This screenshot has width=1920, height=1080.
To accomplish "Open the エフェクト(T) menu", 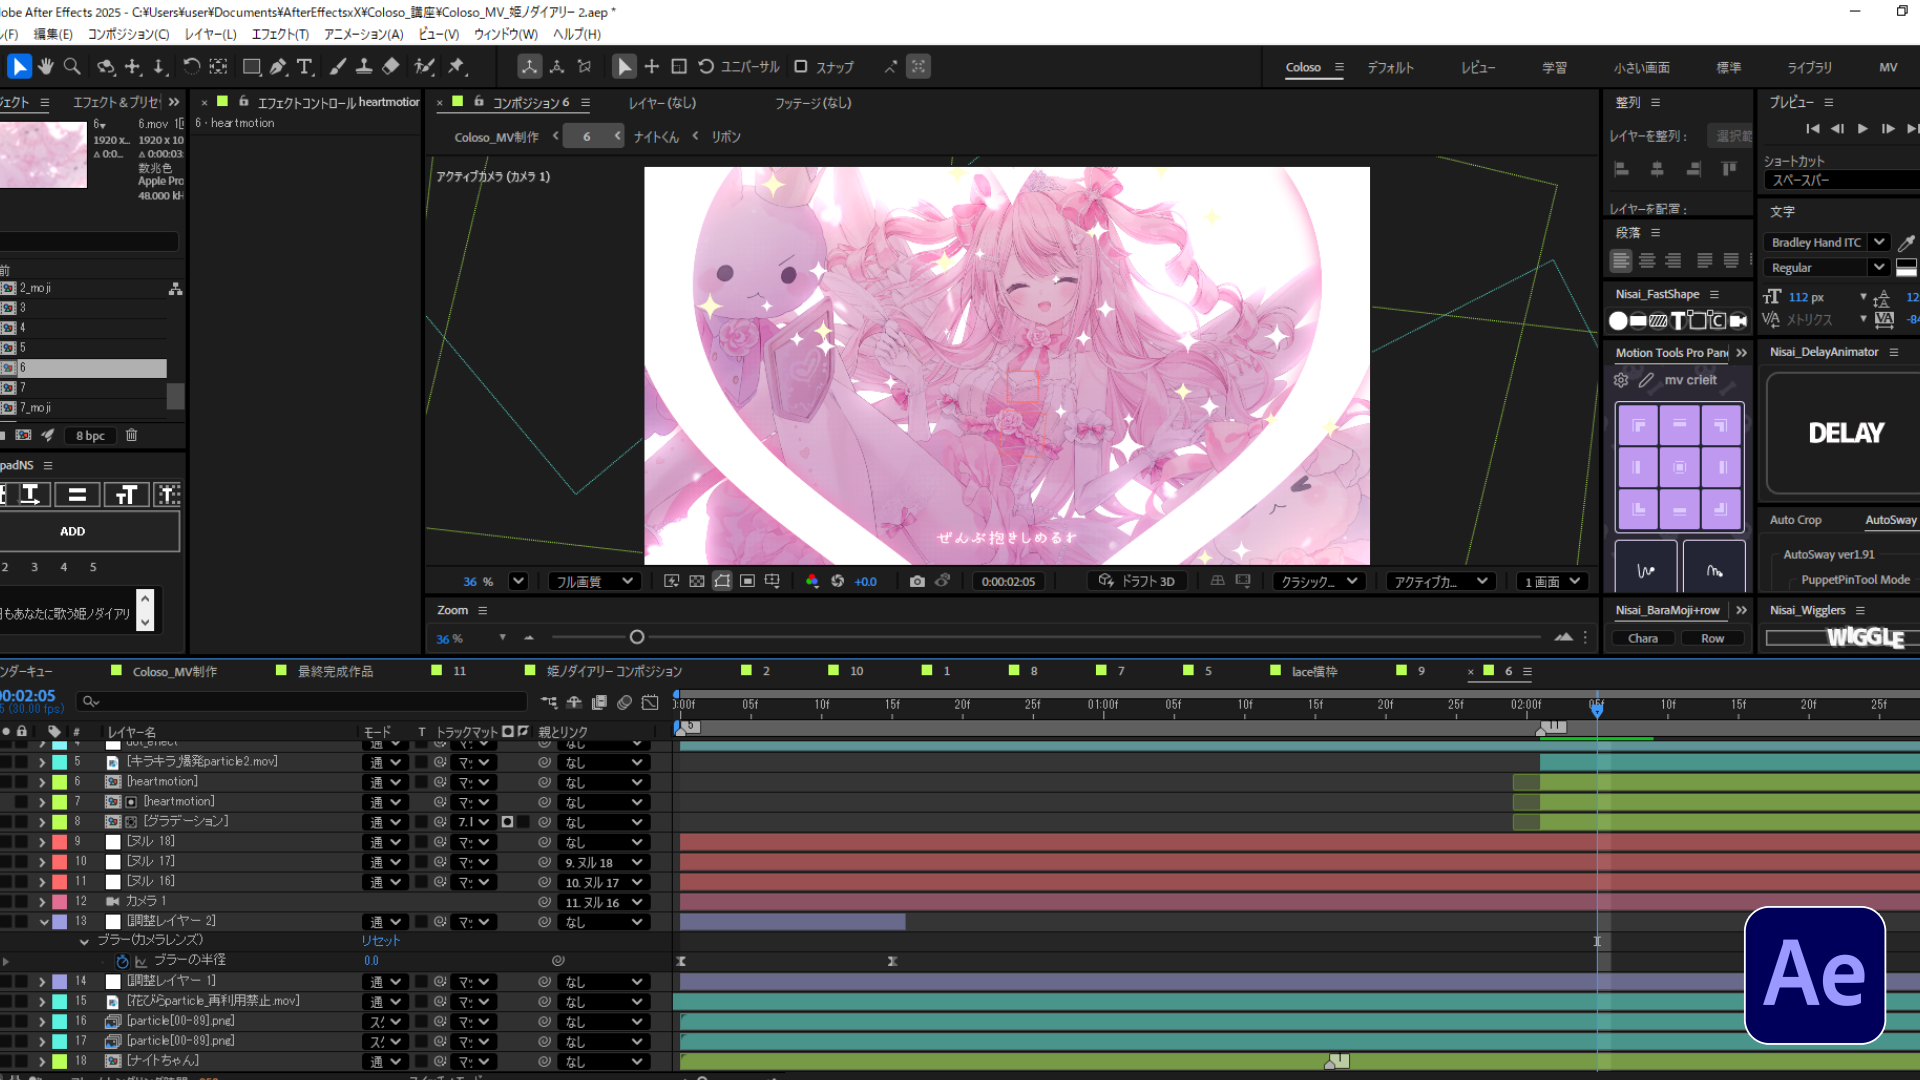I will [280, 34].
